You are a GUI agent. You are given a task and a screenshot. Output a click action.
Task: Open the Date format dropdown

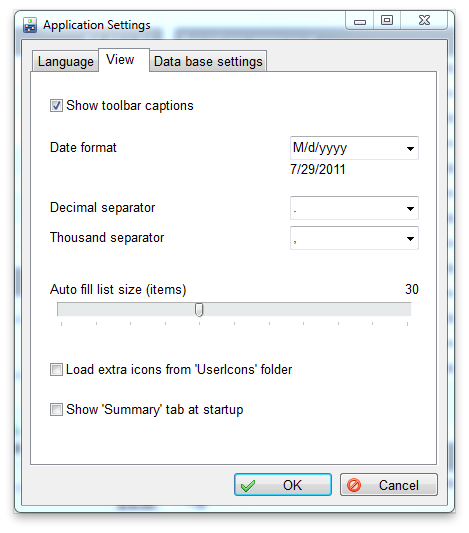click(354, 148)
